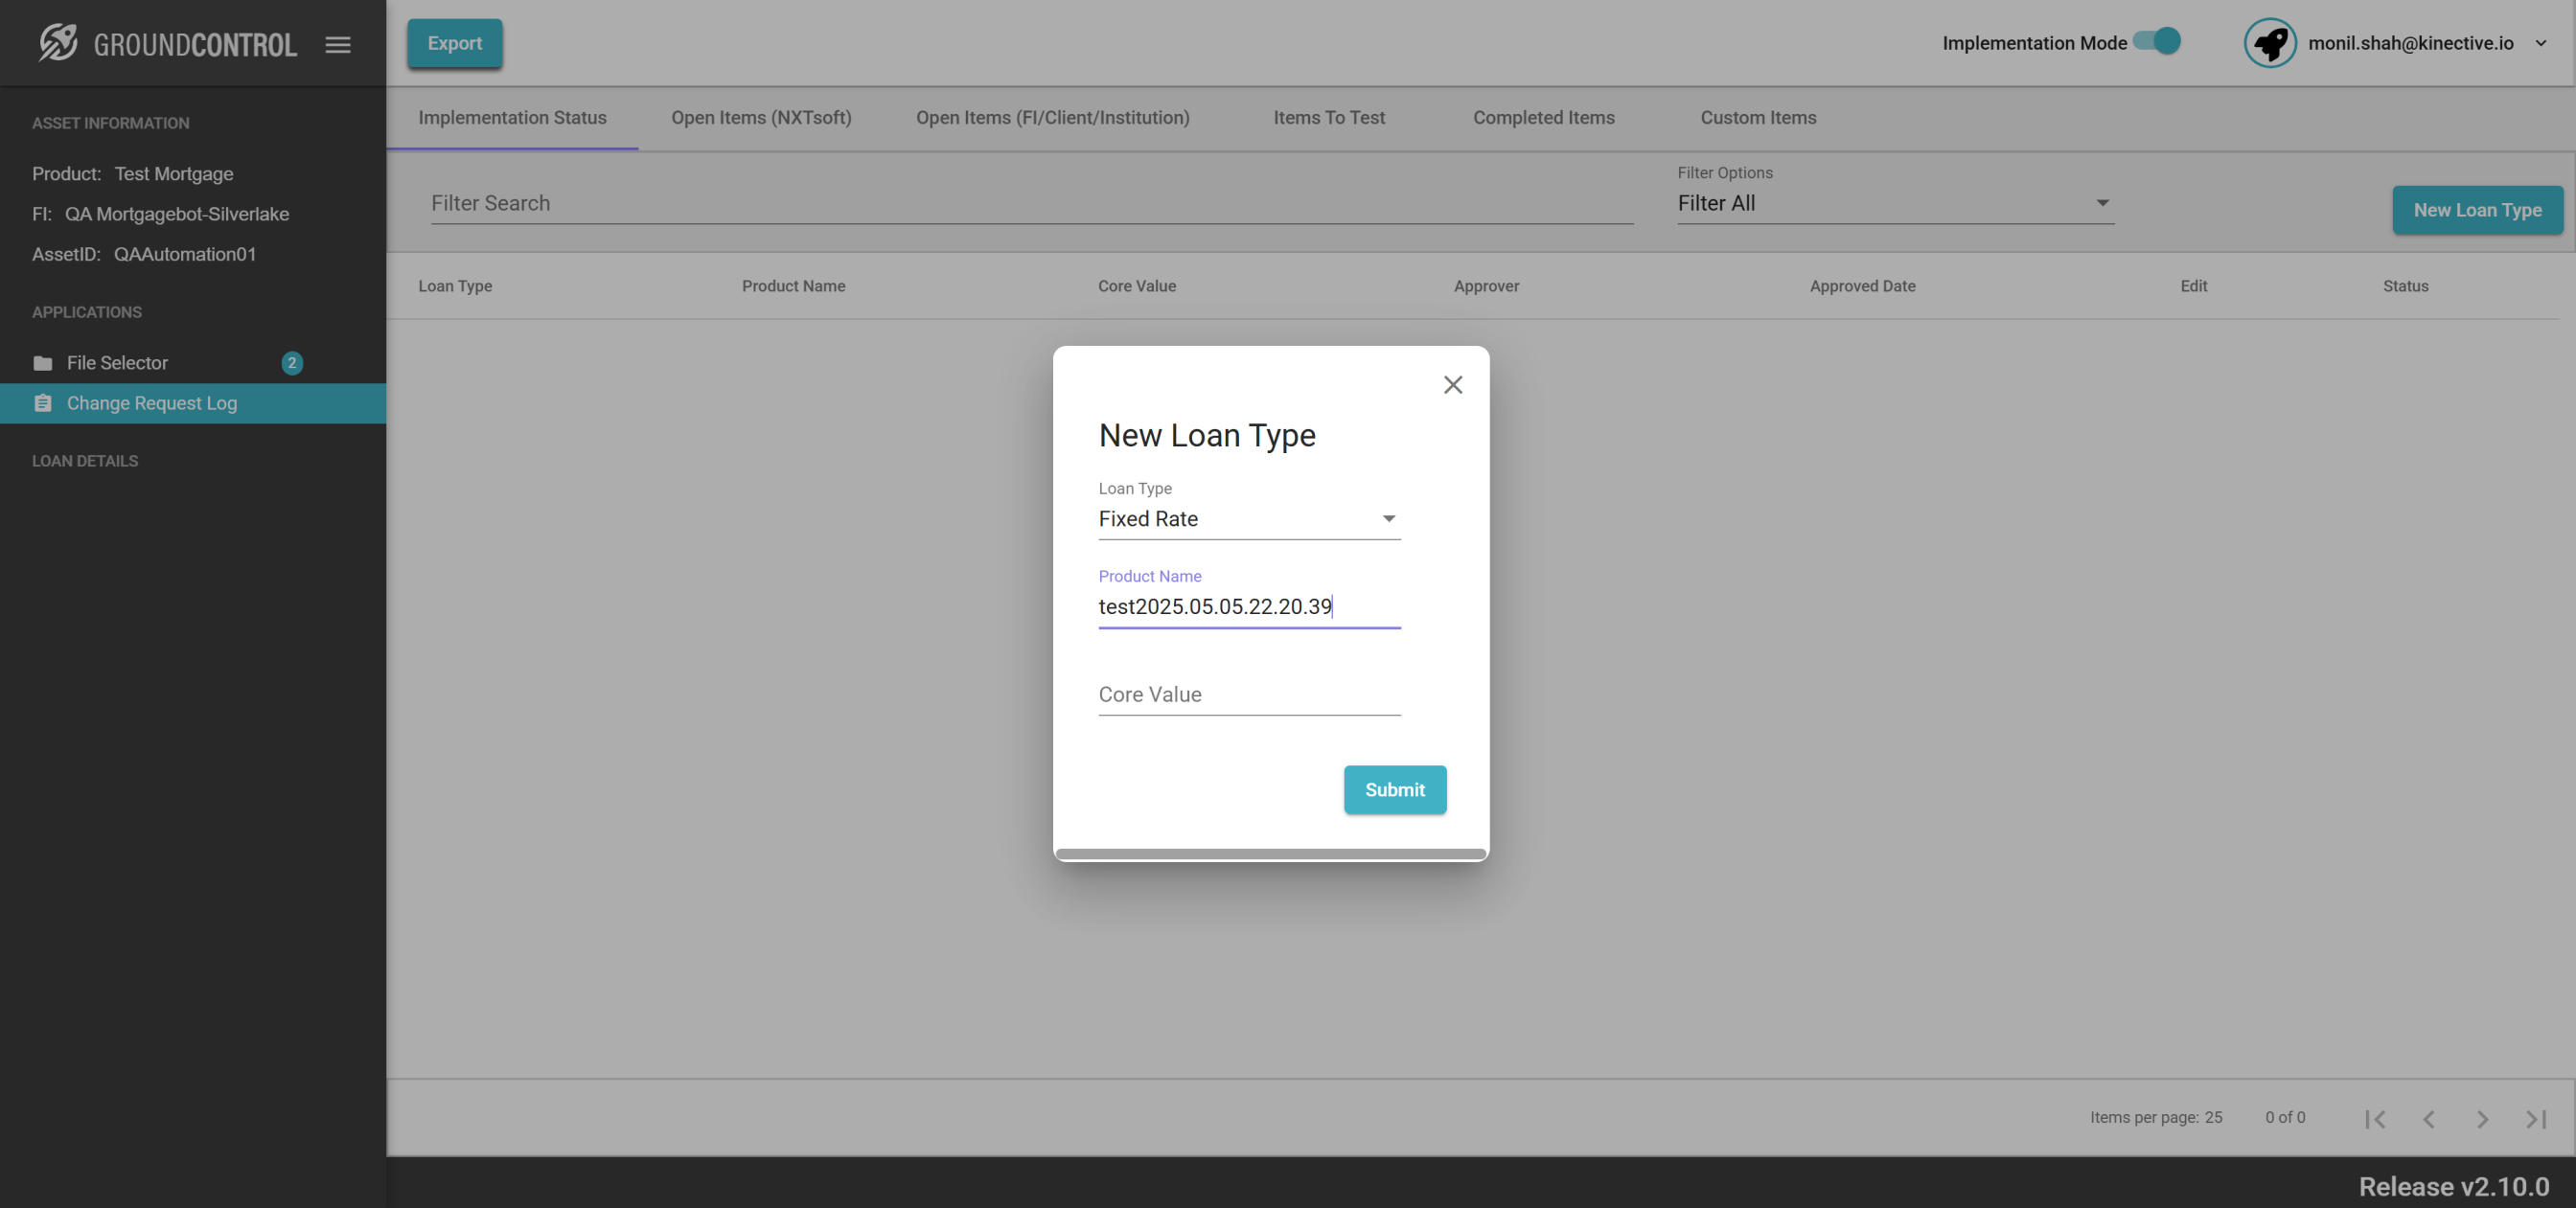Click the GroundControl rocket logo
The width and height of the screenshot is (2576, 1208).
pyautogui.click(x=58, y=43)
